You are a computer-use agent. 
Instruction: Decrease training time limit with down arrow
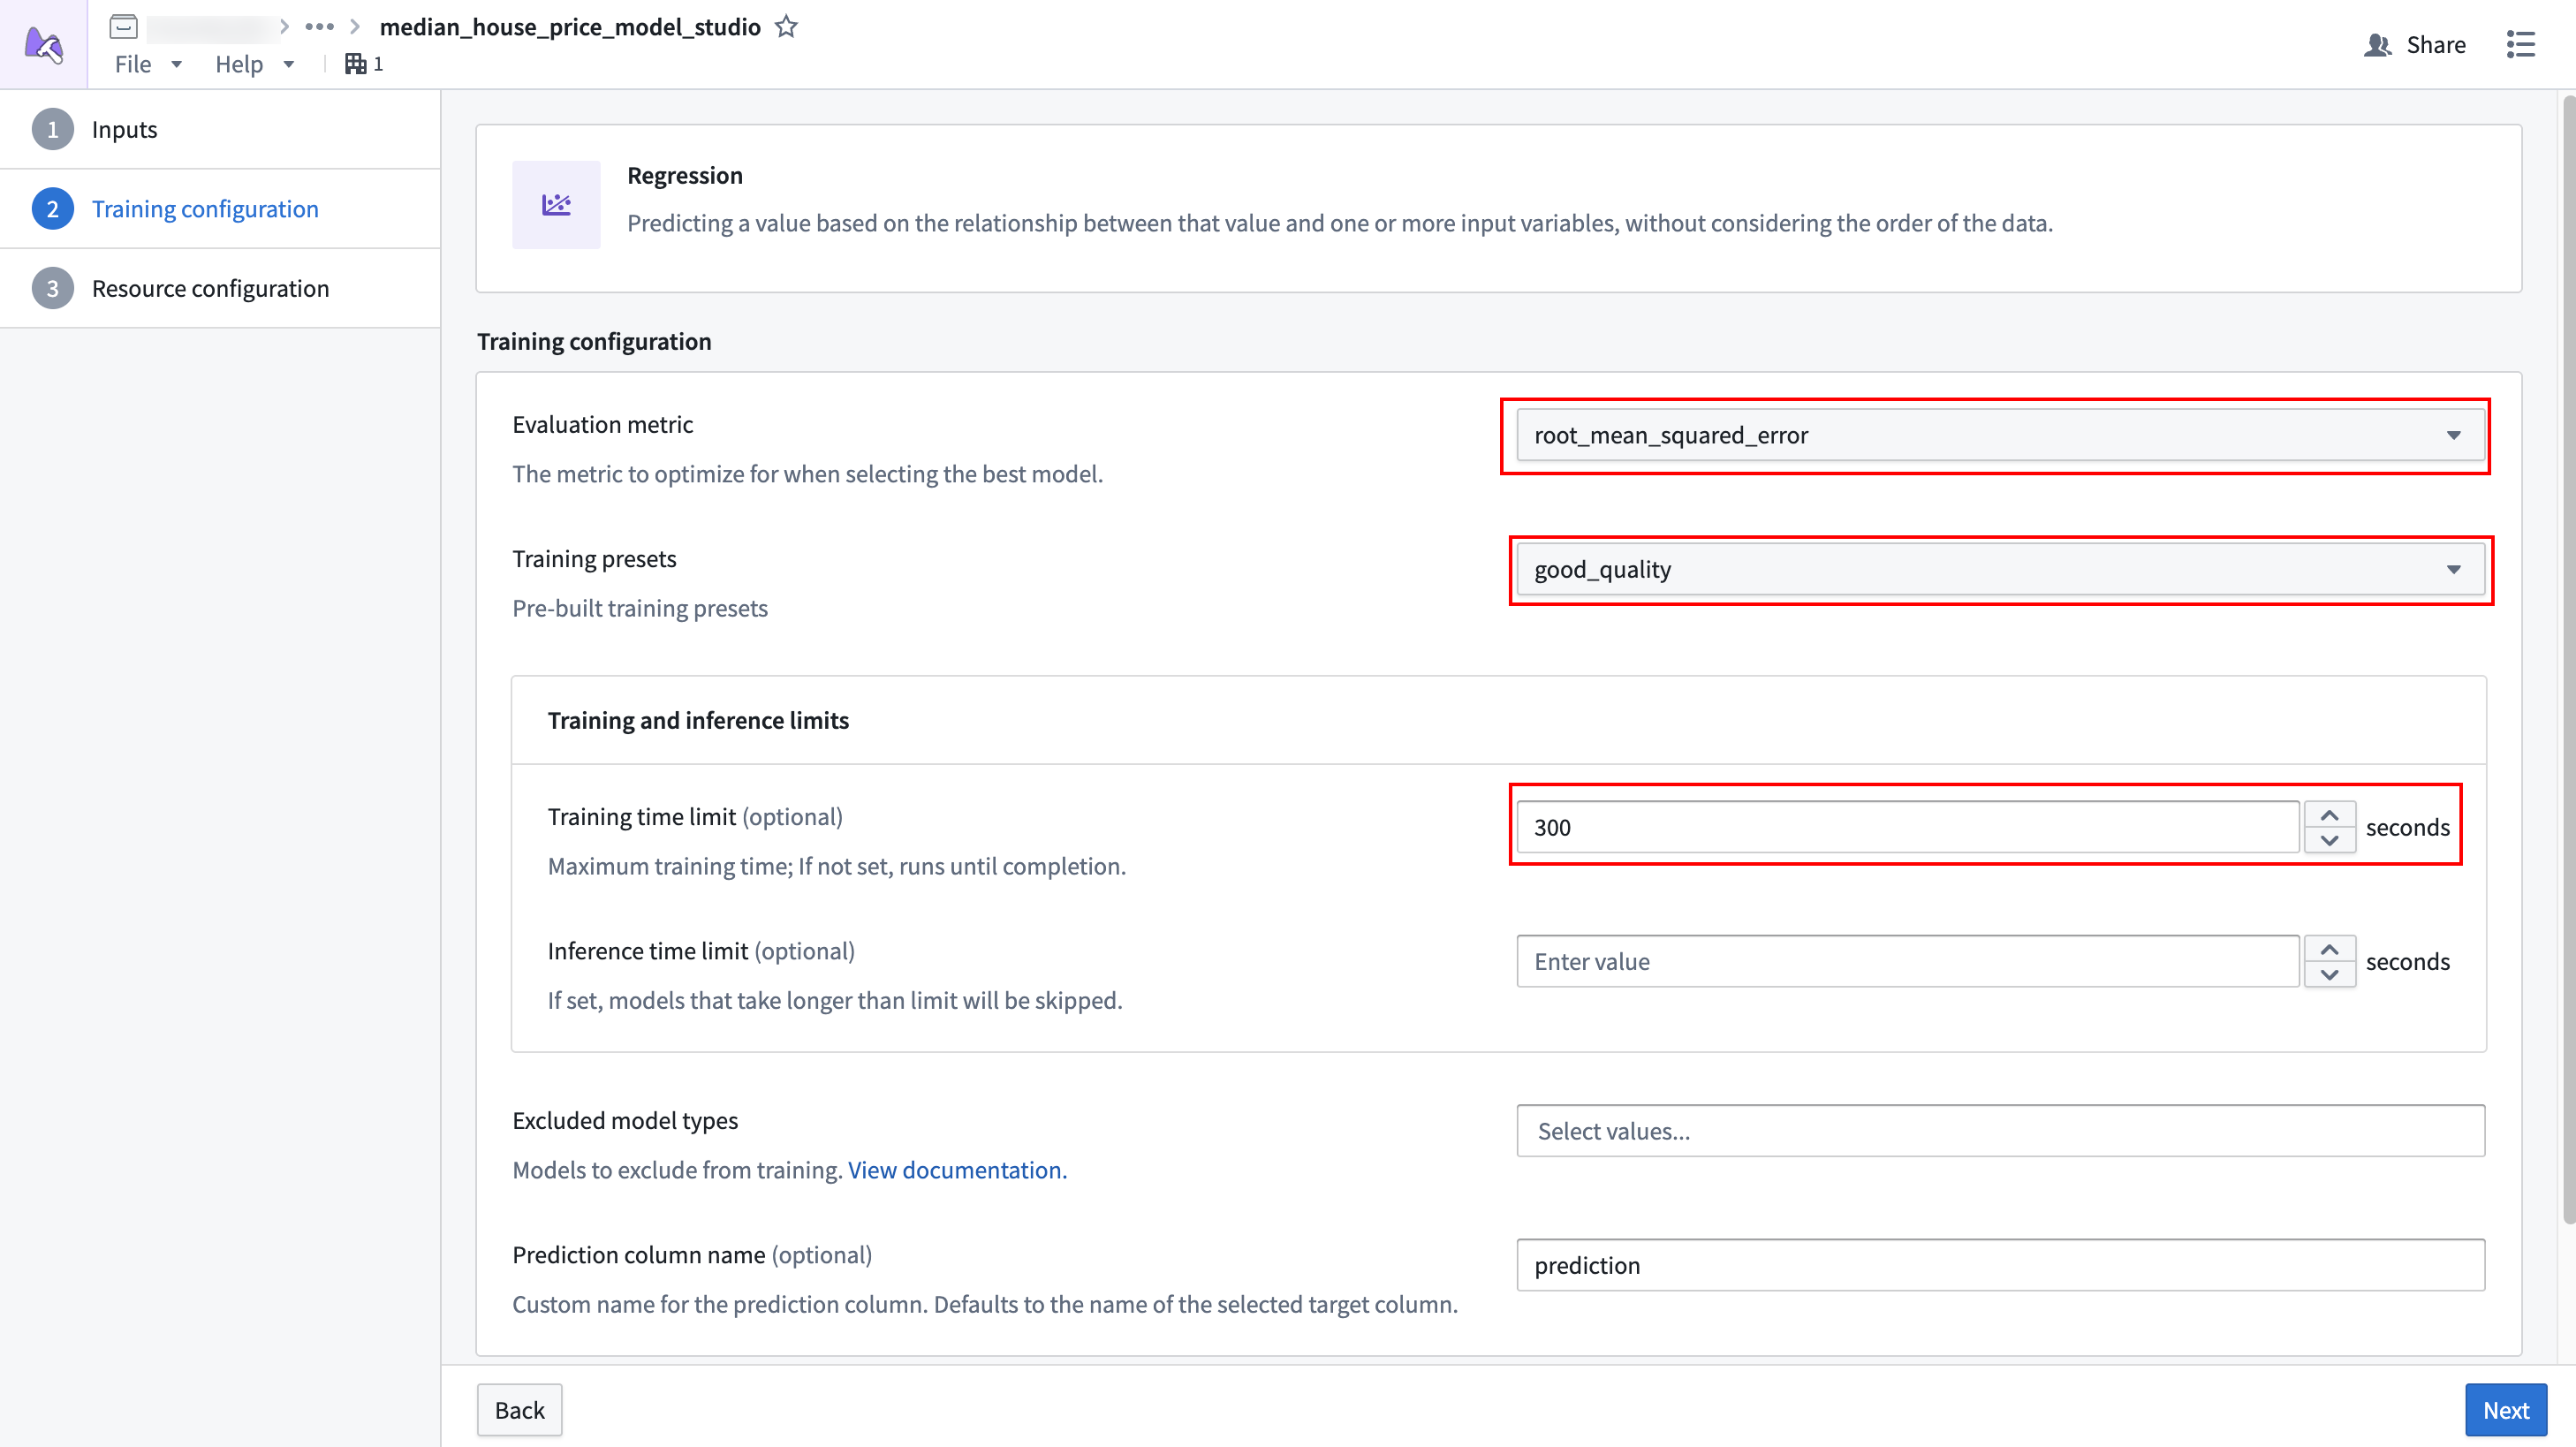[2329, 840]
